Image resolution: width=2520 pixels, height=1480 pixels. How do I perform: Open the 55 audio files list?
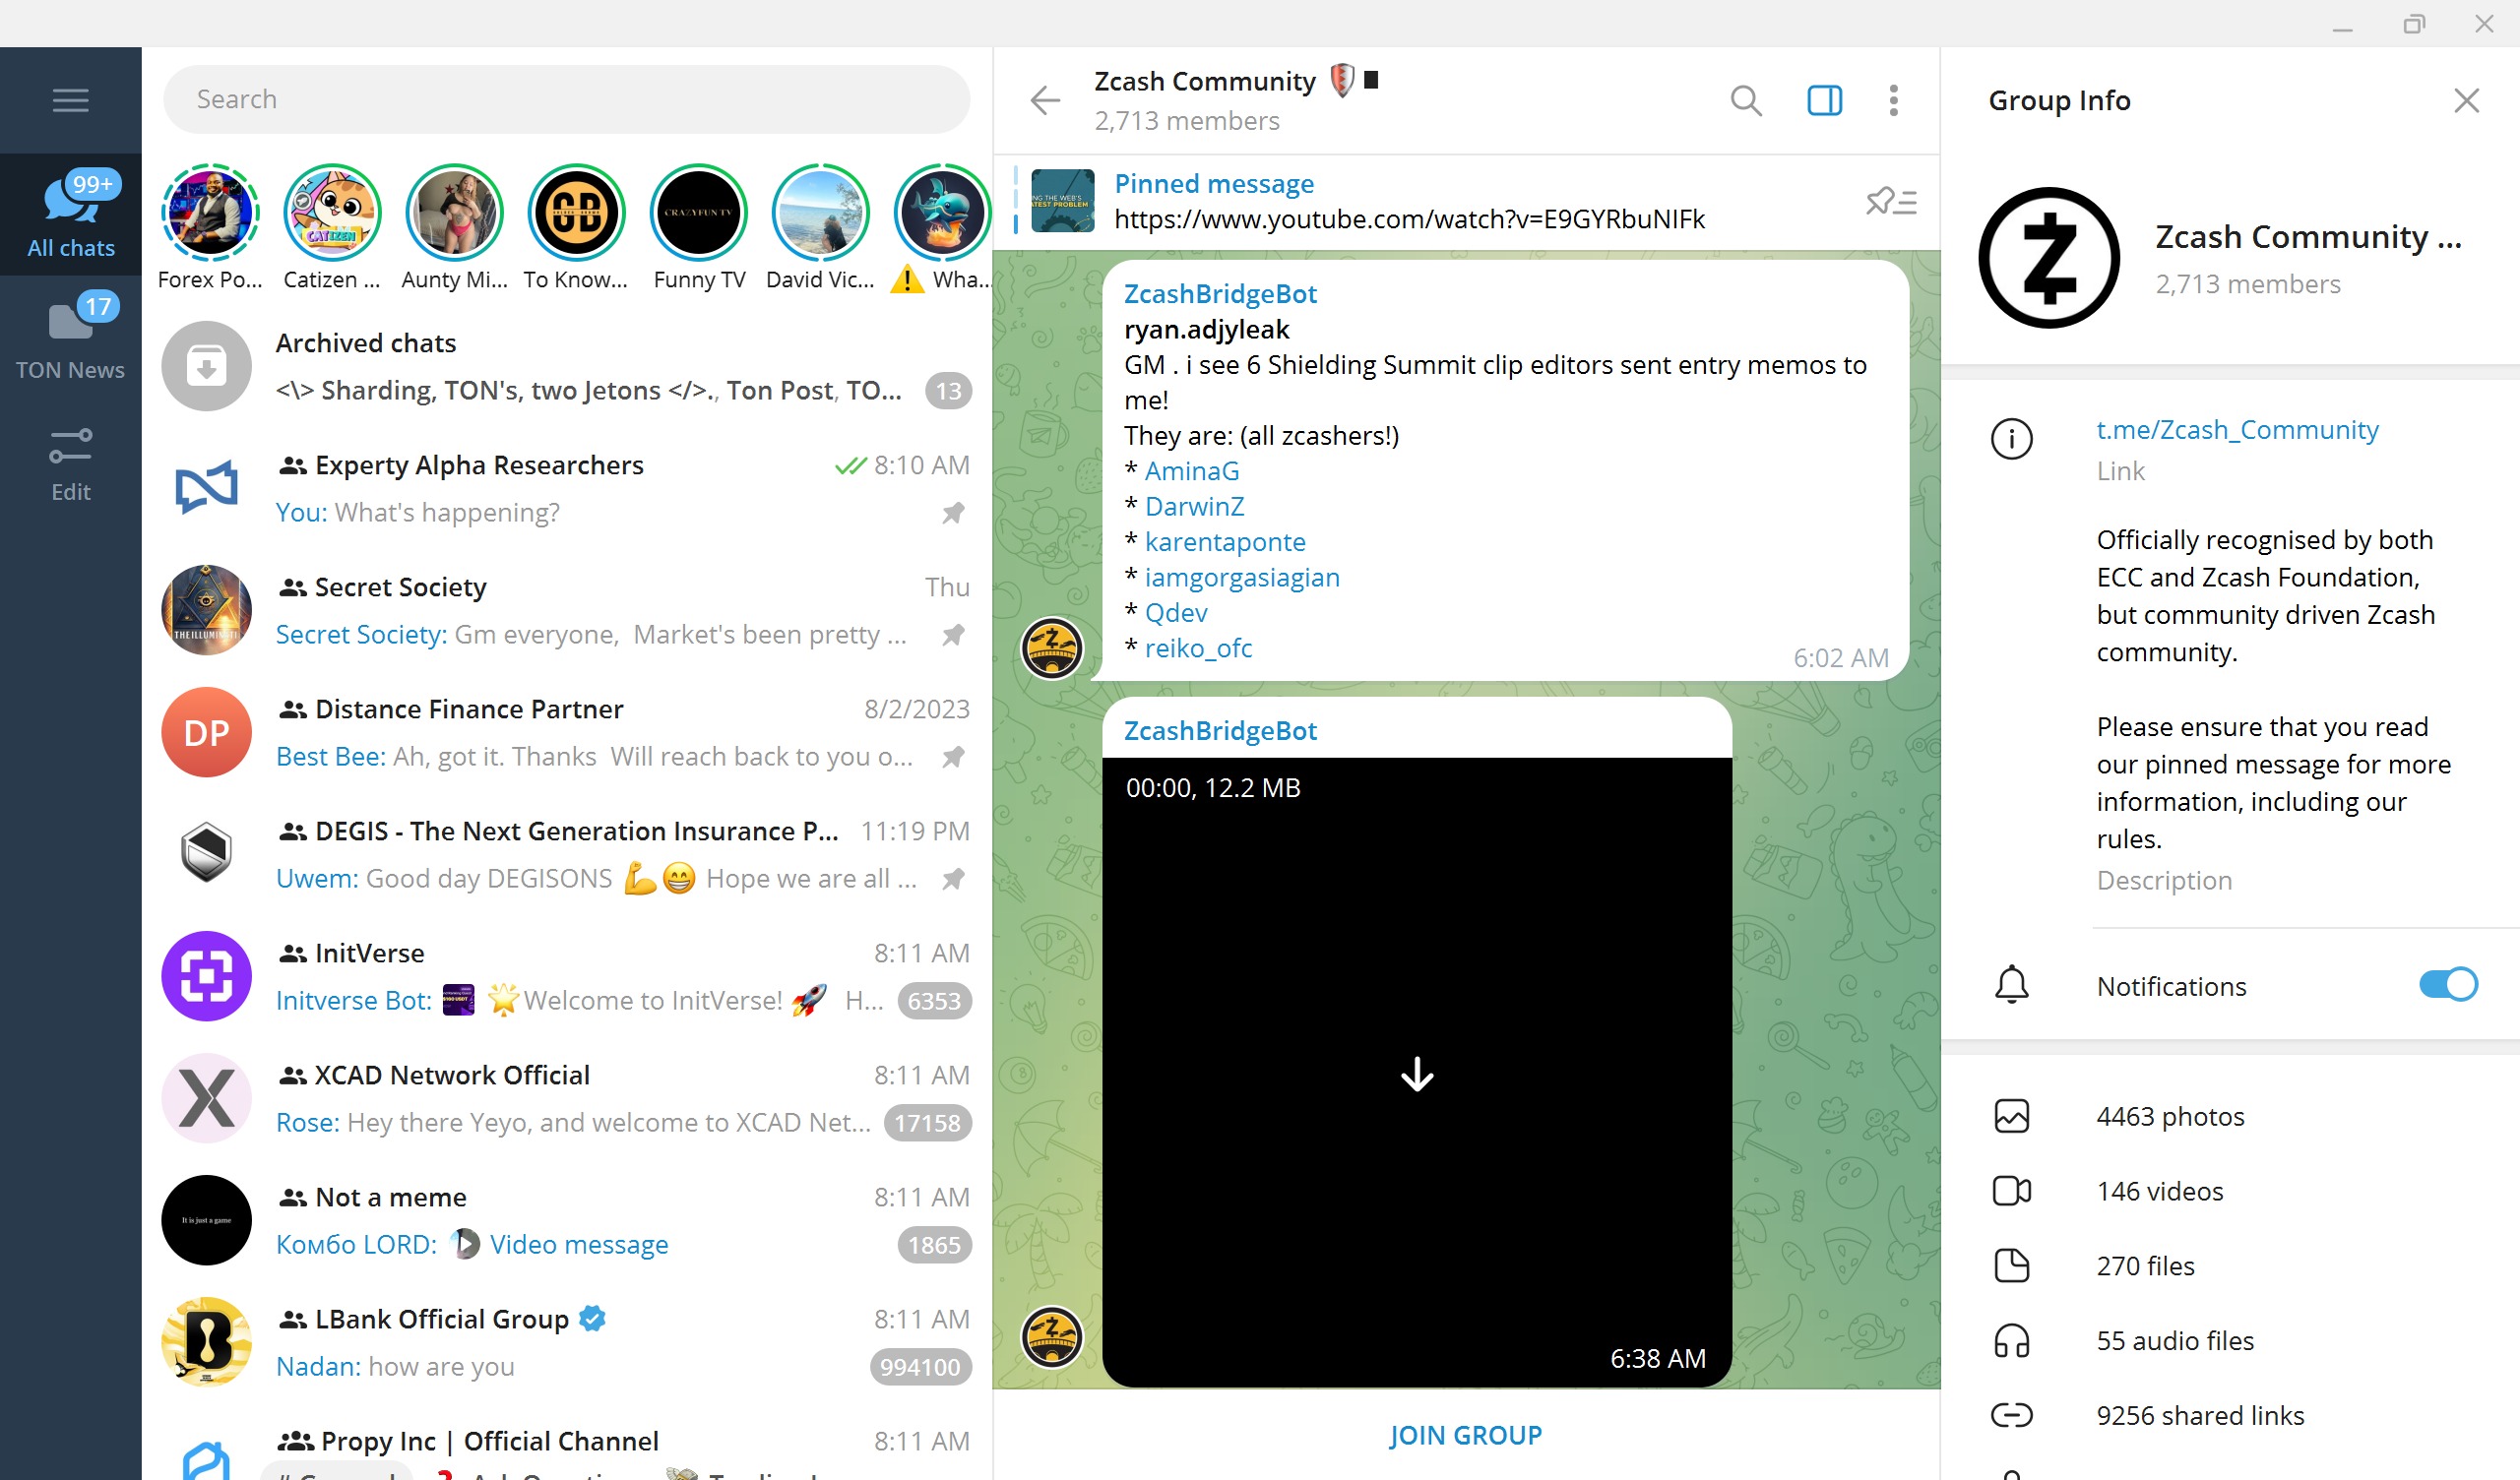[2174, 1340]
